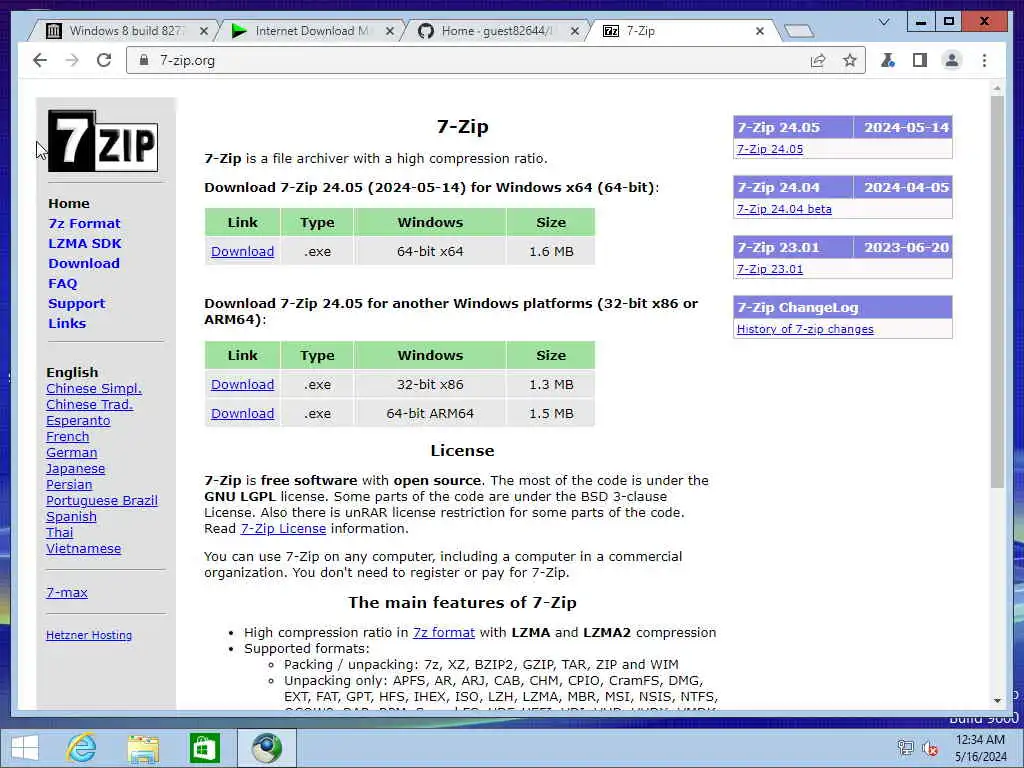1024x768 pixels.
Task: Click the 7-Zip logo image
Action: 103,140
